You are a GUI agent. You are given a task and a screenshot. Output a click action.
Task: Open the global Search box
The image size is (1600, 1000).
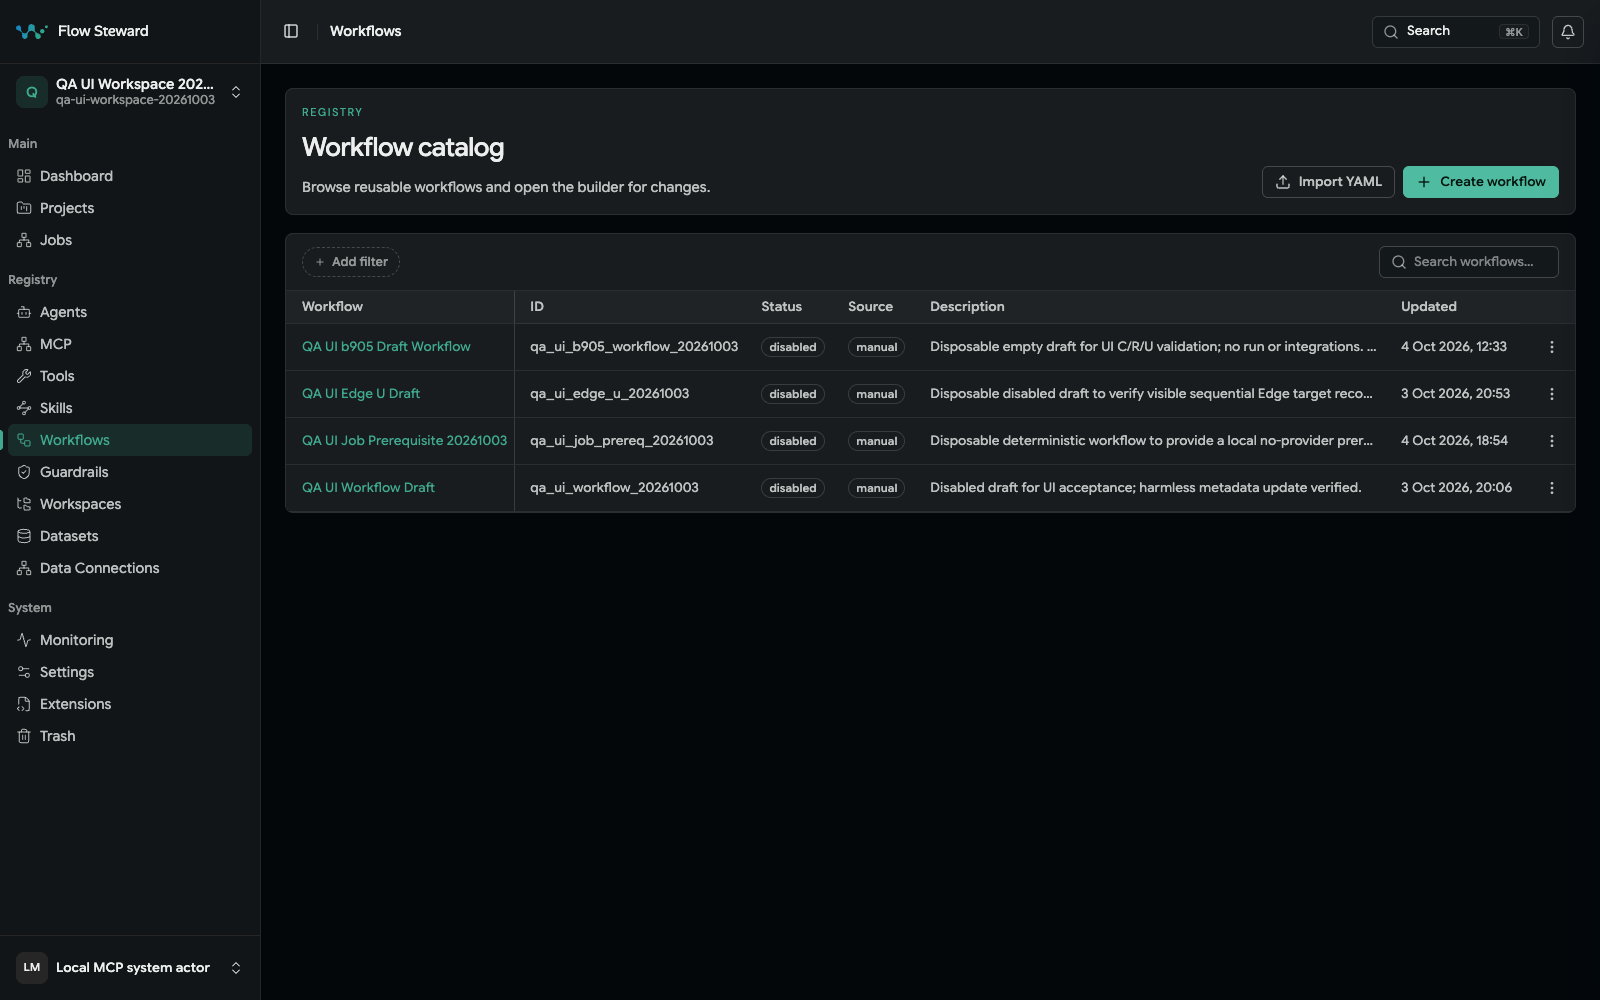click(x=1455, y=31)
